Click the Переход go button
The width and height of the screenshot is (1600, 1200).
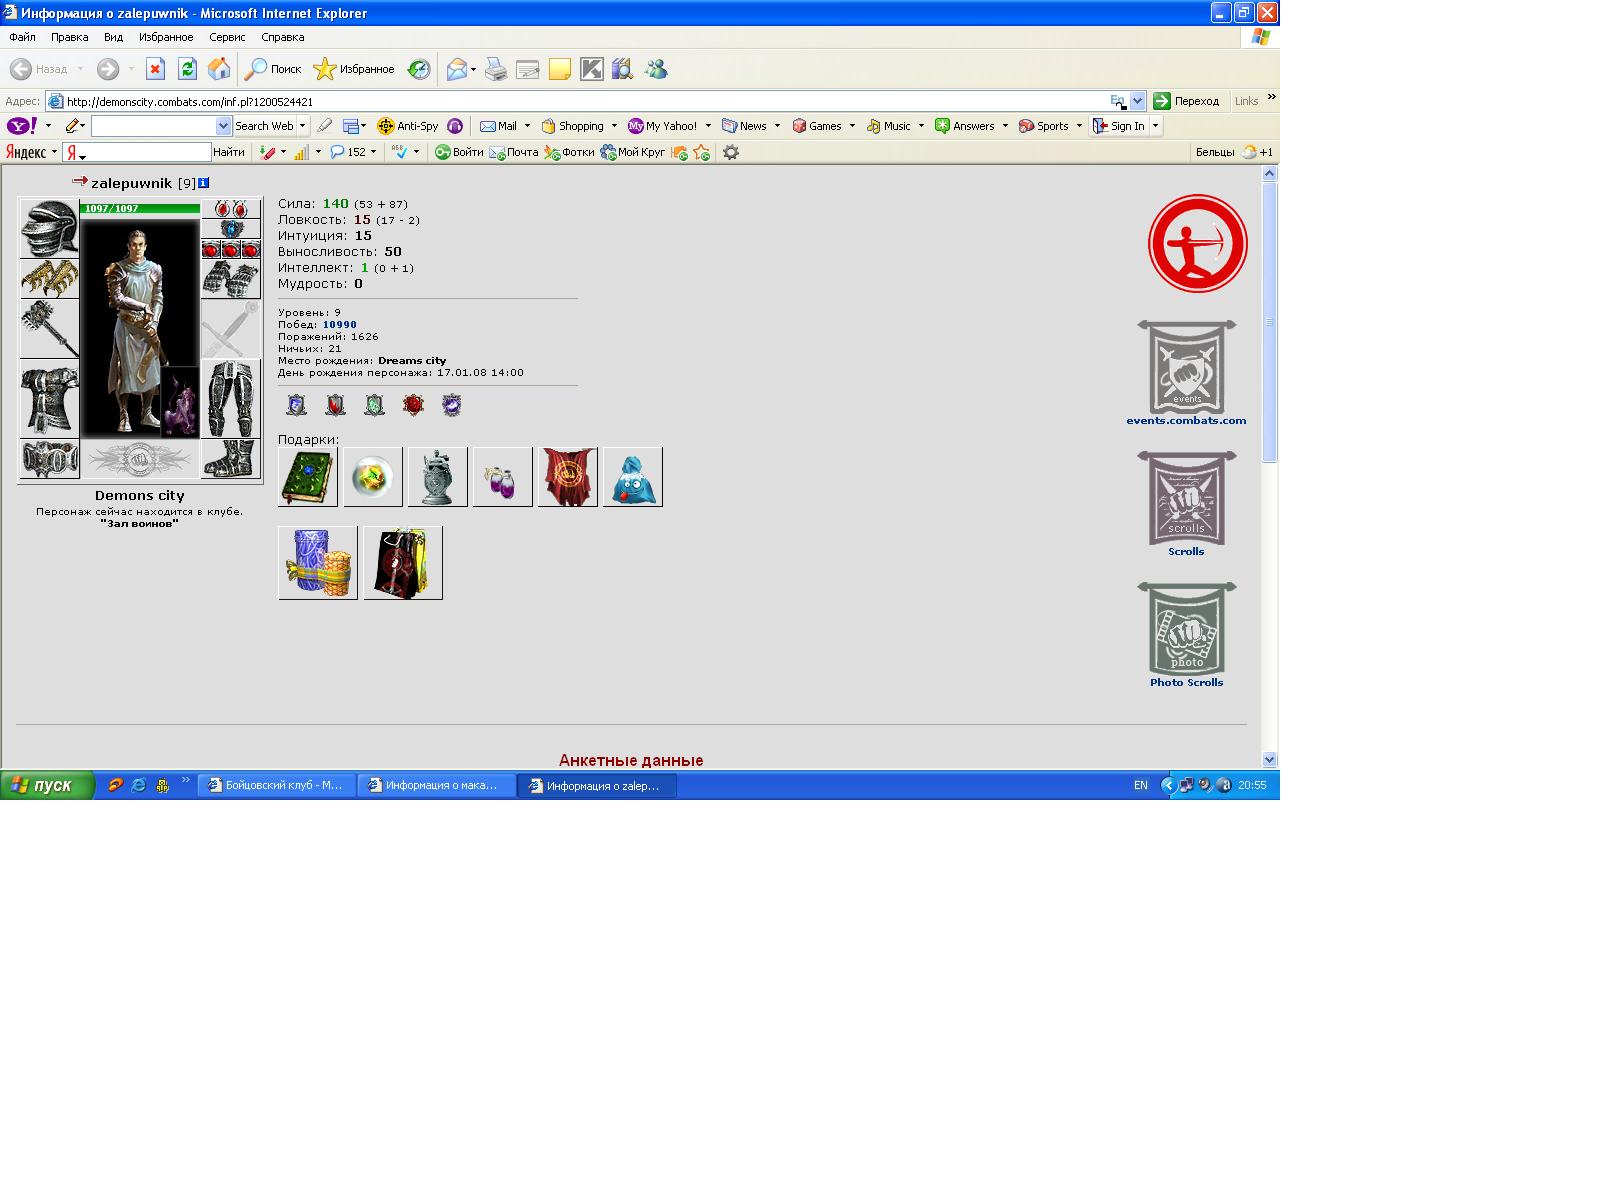pyautogui.click(x=1187, y=101)
